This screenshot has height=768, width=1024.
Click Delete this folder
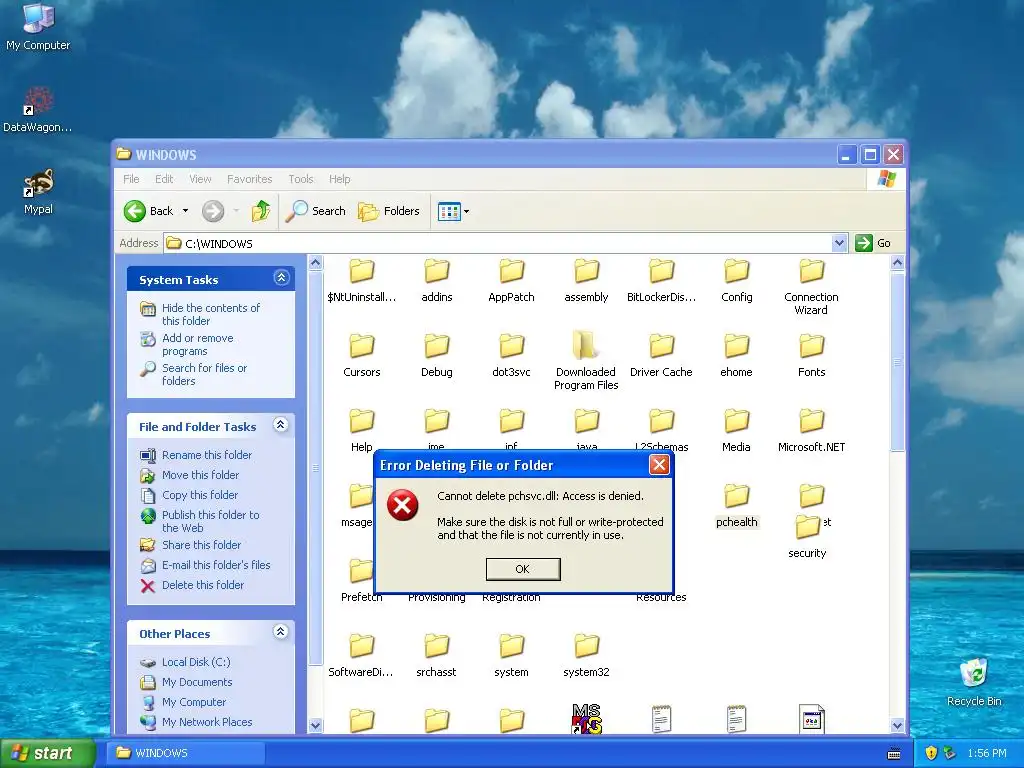[202, 585]
